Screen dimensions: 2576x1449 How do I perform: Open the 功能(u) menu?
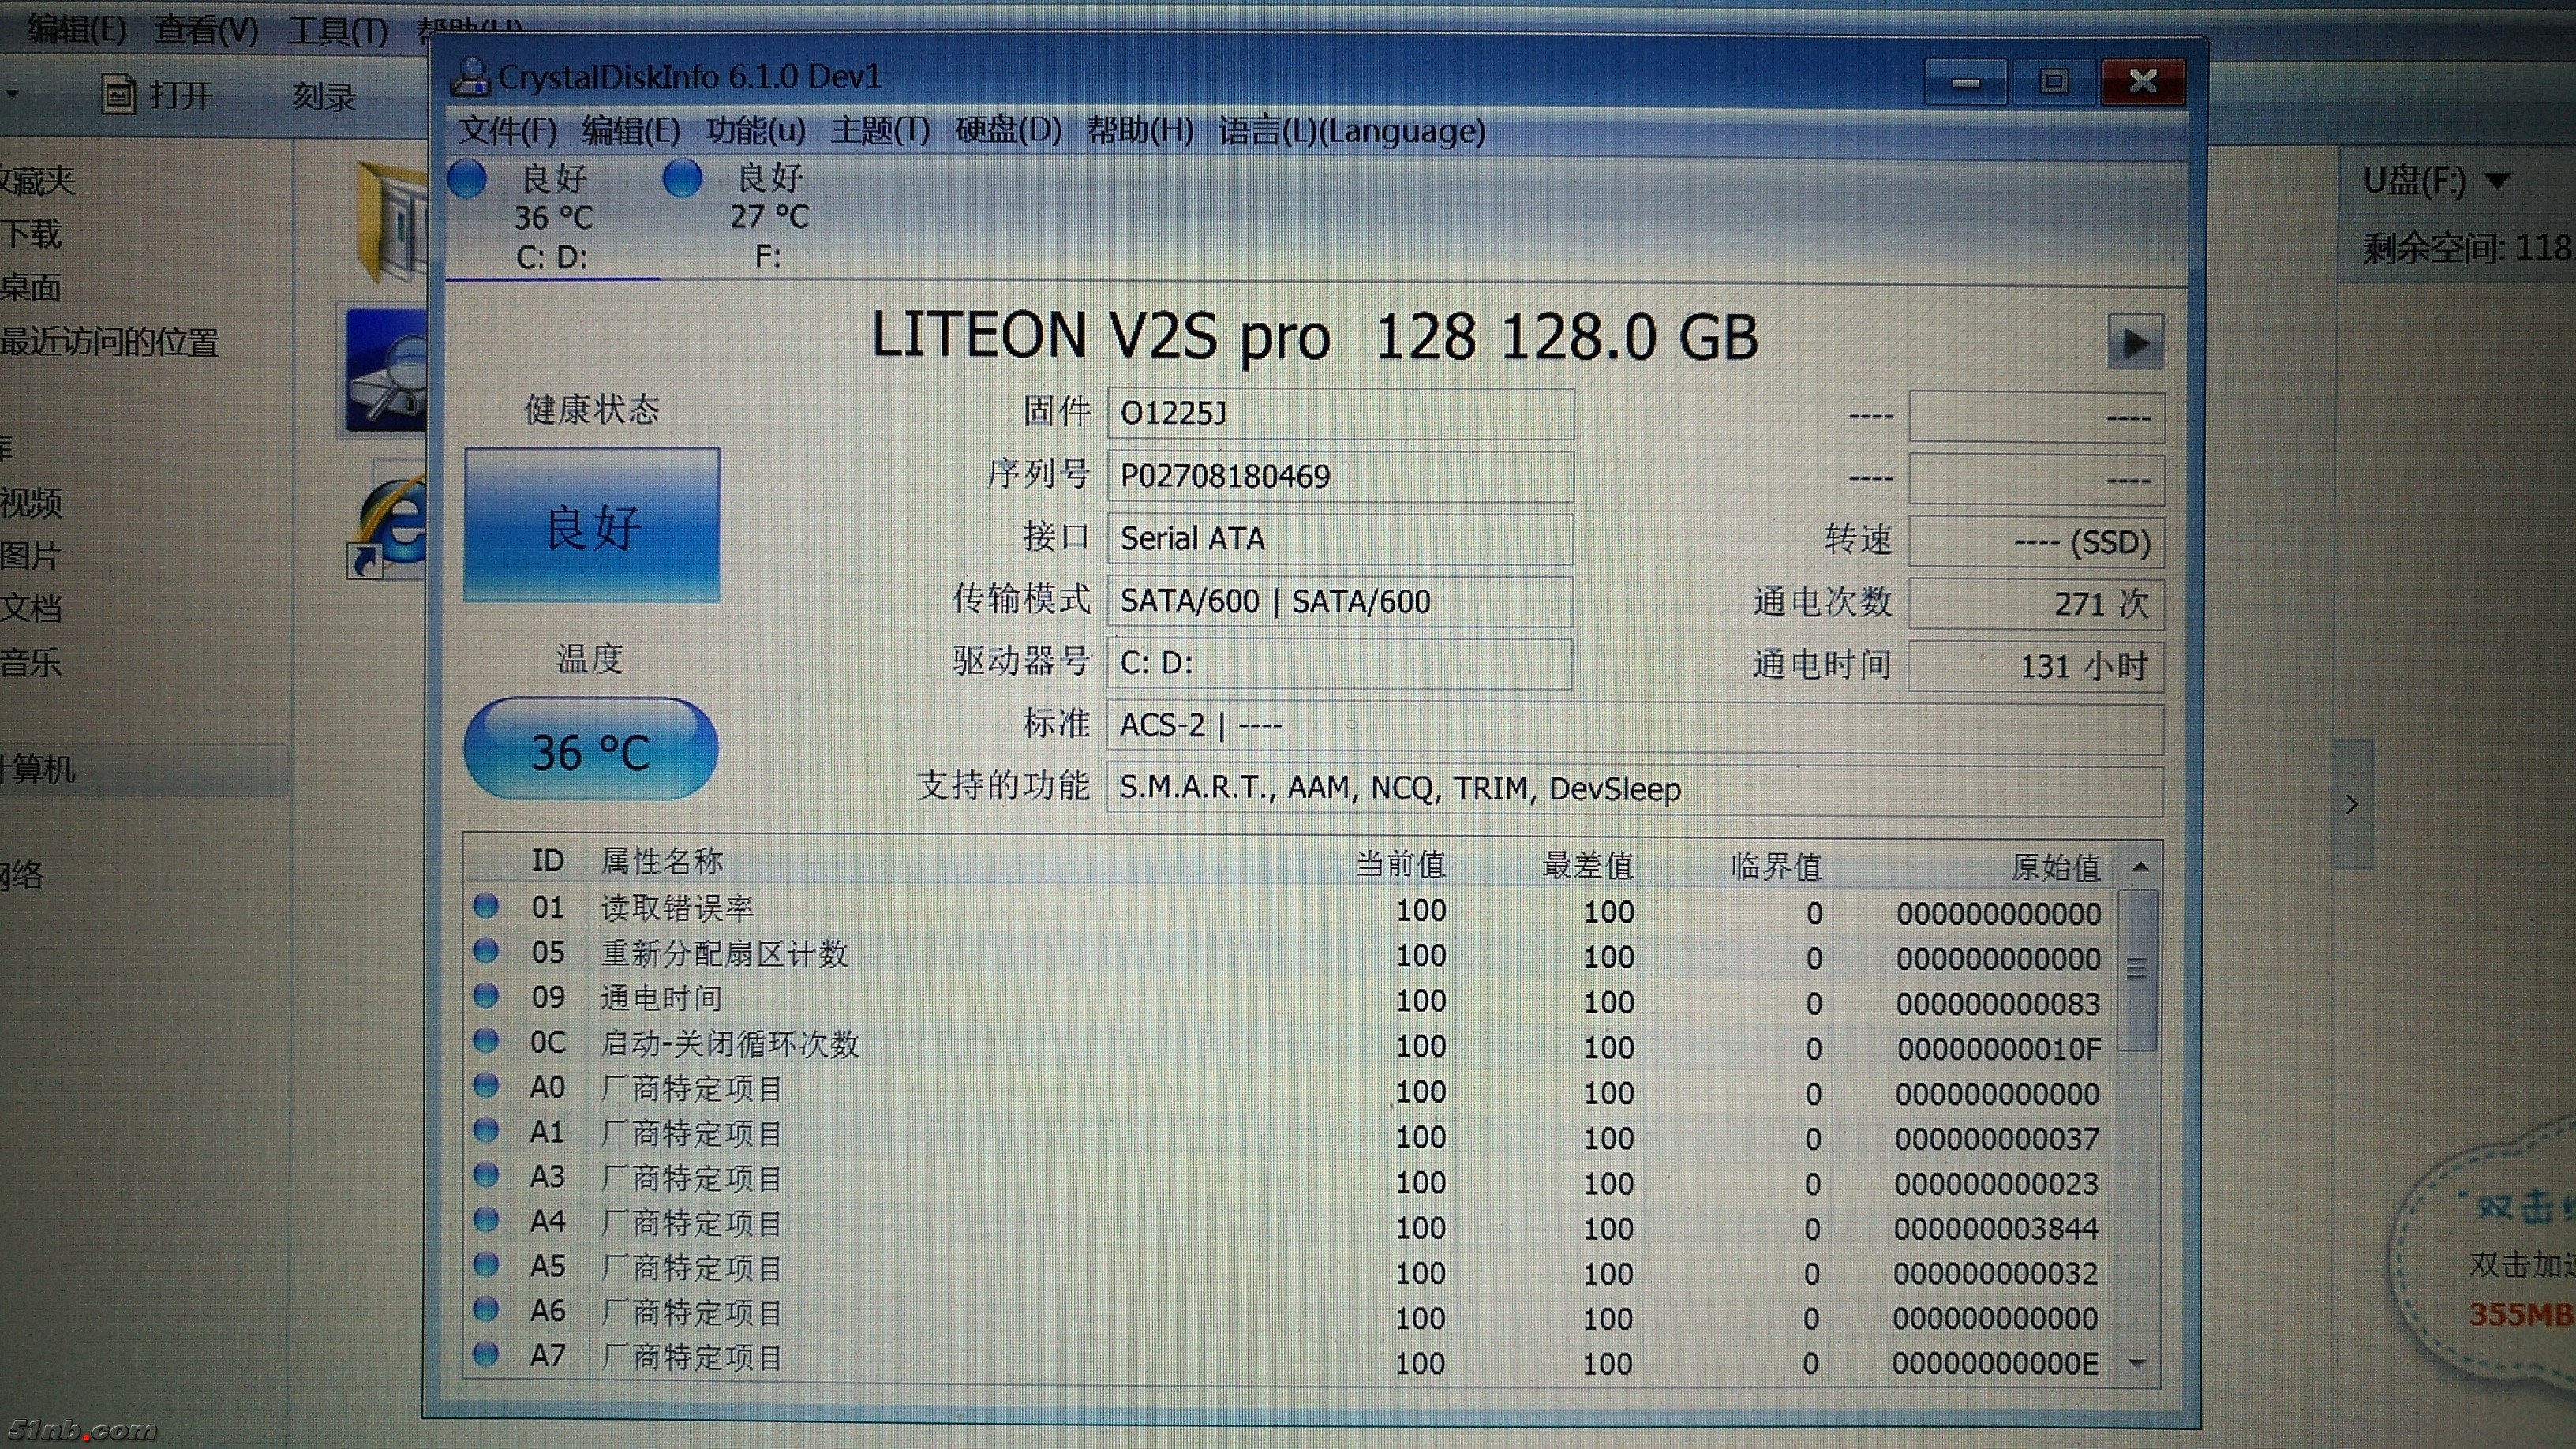[x=755, y=131]
